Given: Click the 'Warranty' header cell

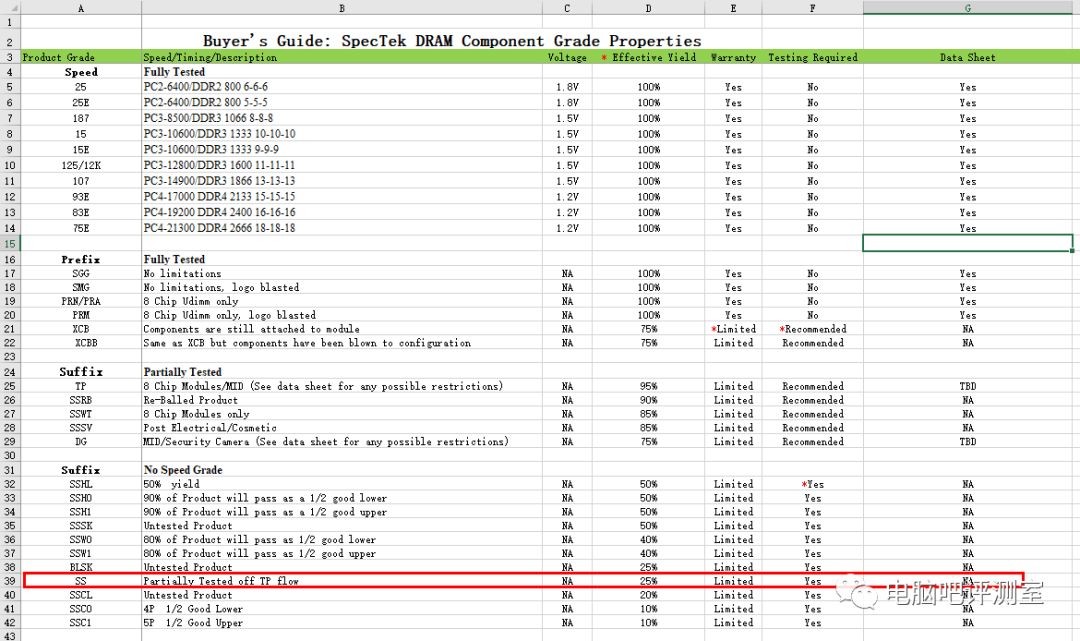Looking at the screenshot, I should [x=733, y=57].
